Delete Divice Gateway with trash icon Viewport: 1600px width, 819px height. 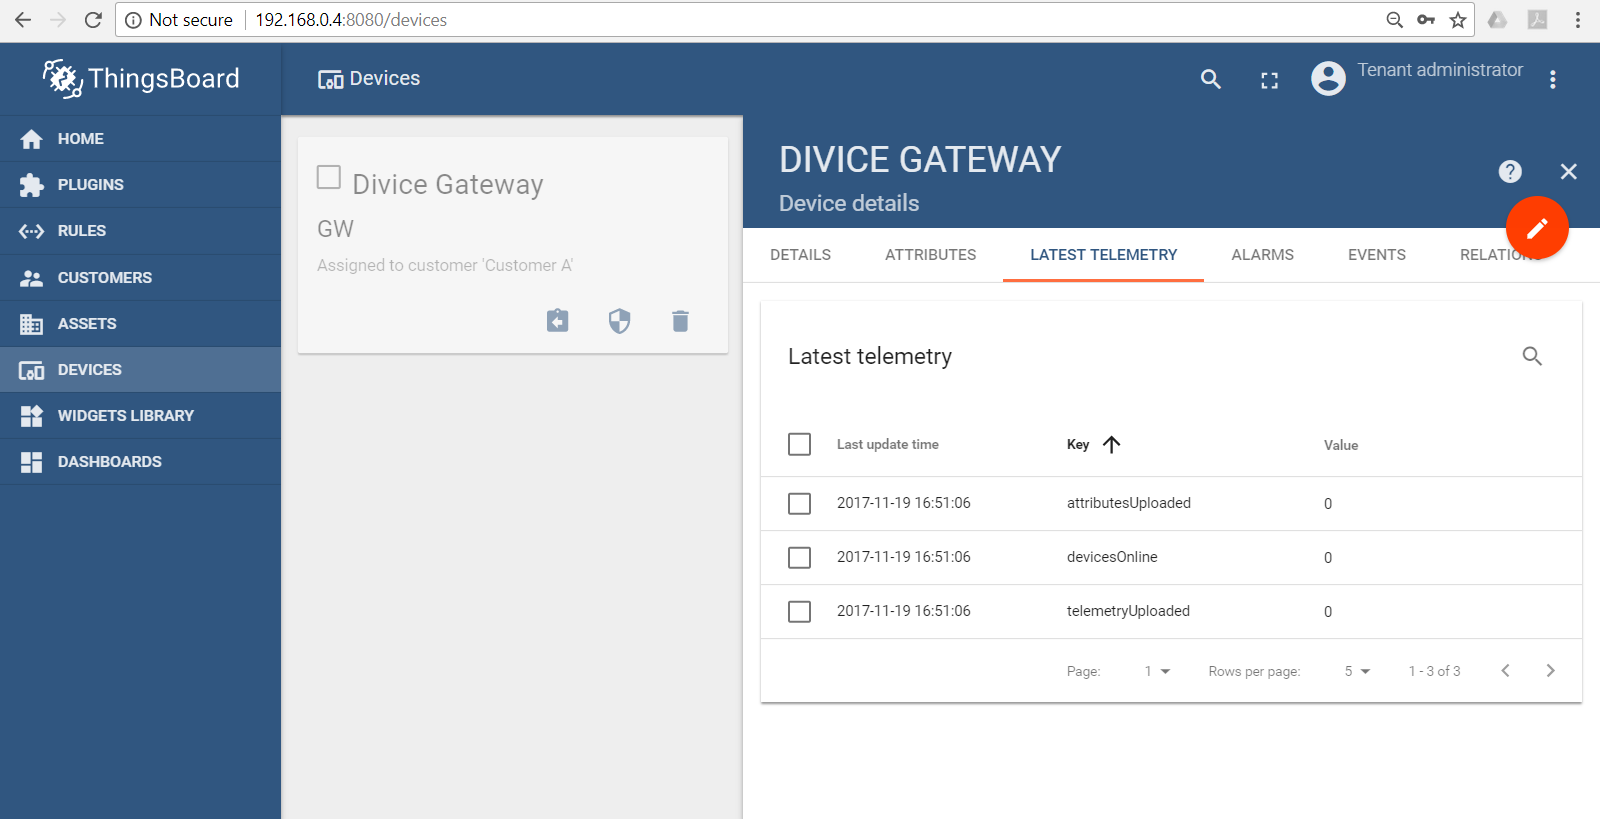681,320
